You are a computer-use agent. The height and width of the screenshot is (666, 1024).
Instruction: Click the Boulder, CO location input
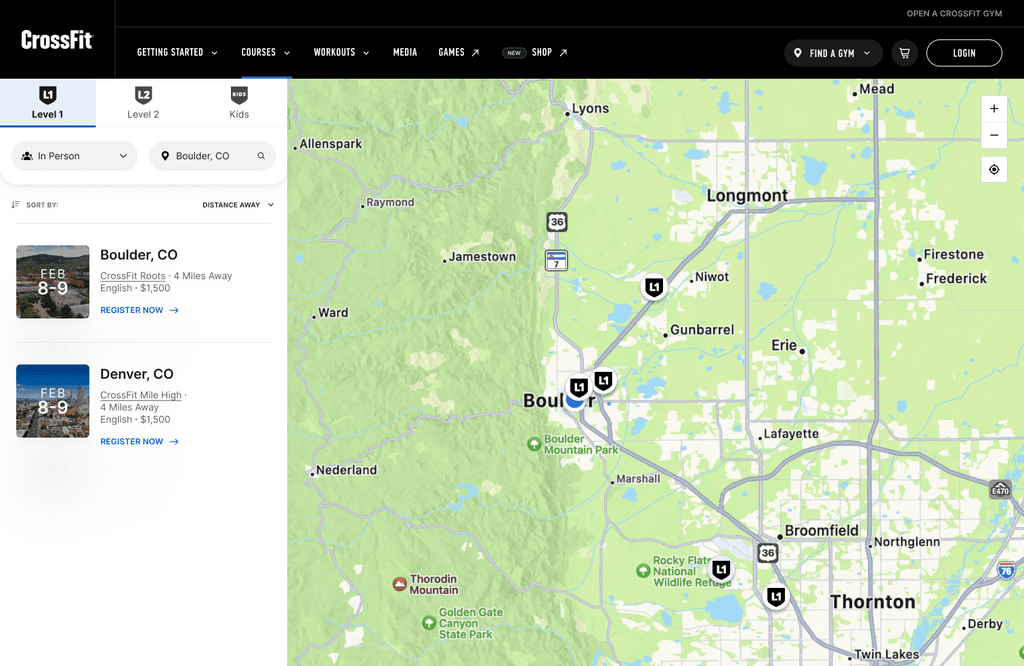tap(212, 156)
